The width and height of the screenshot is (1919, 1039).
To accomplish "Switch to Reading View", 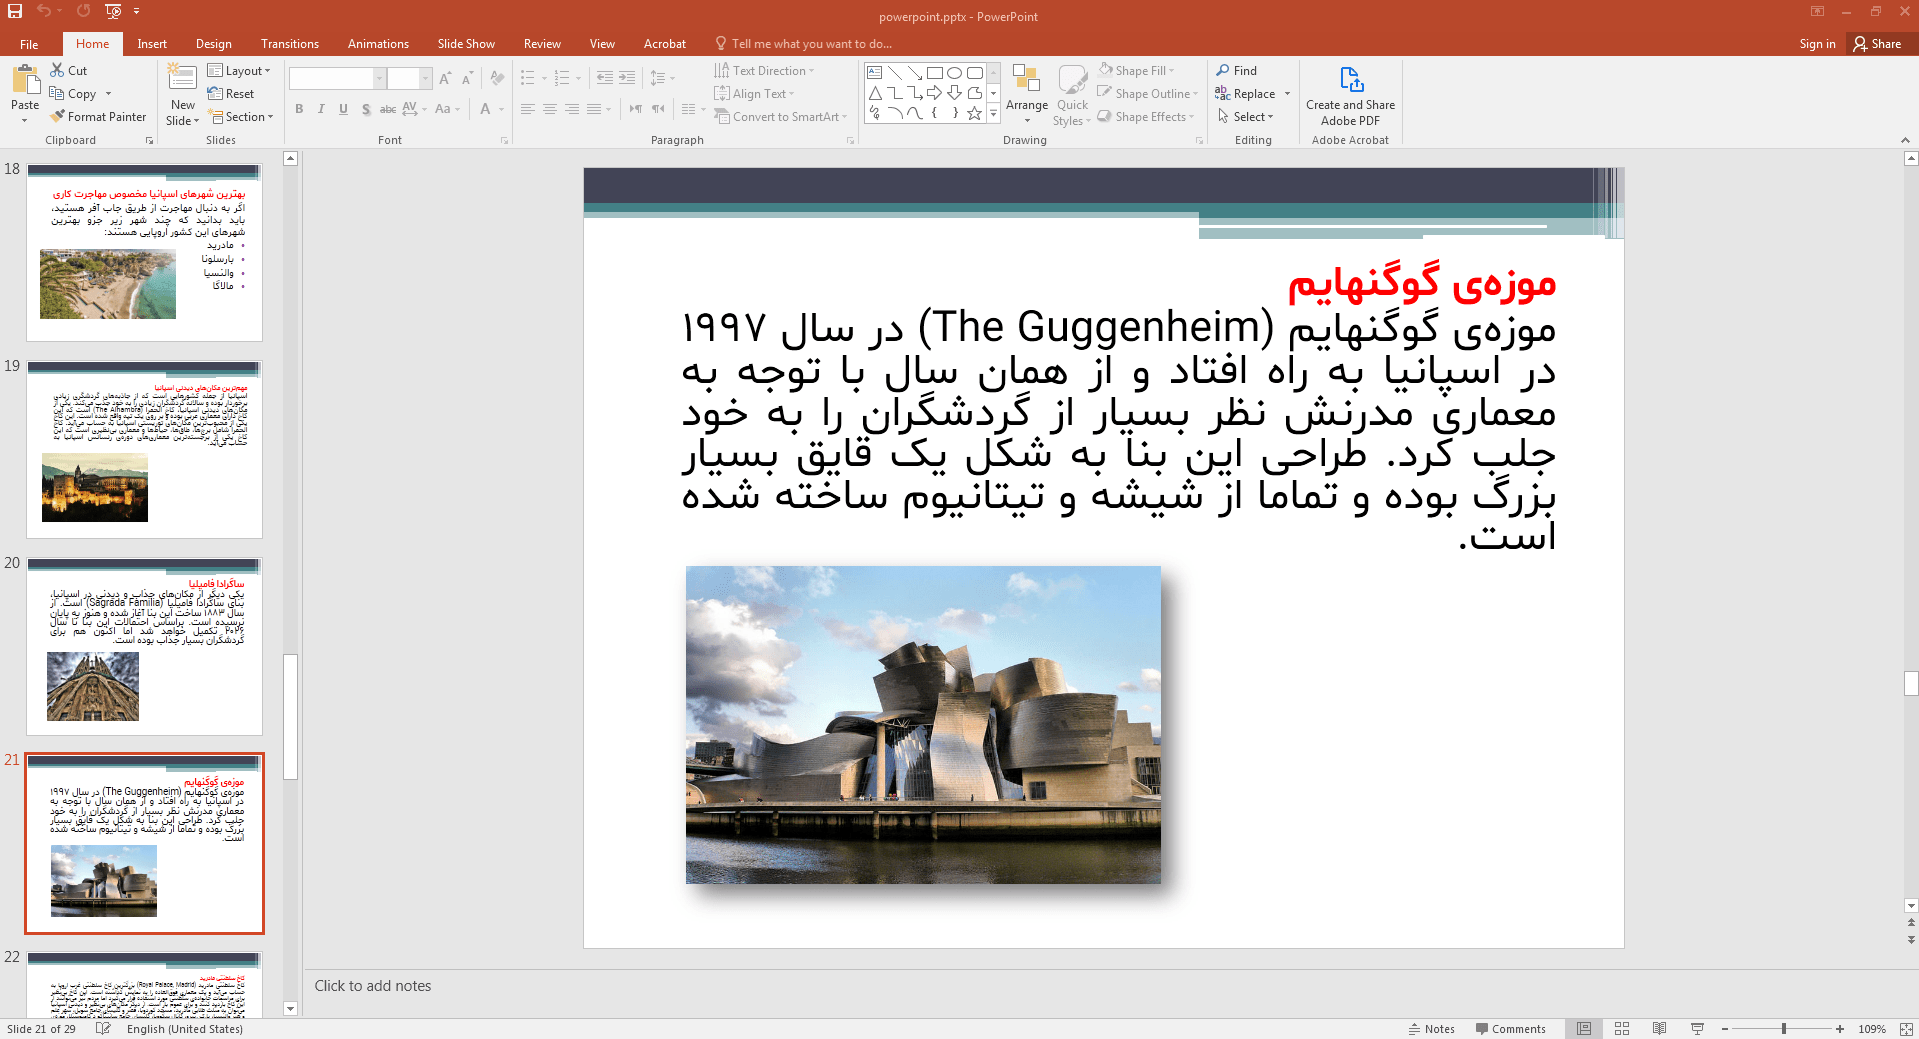I will pyautogui.click(x=1659, y=1029).
